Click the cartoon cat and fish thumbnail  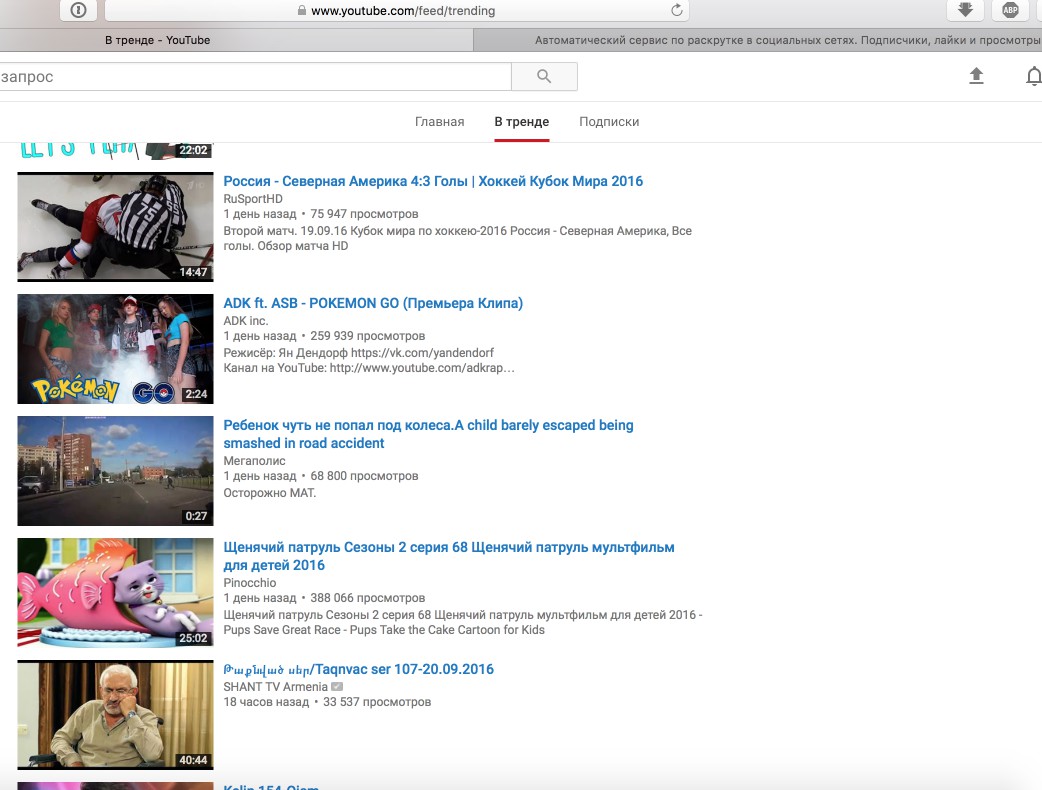[x=115, y=593]
